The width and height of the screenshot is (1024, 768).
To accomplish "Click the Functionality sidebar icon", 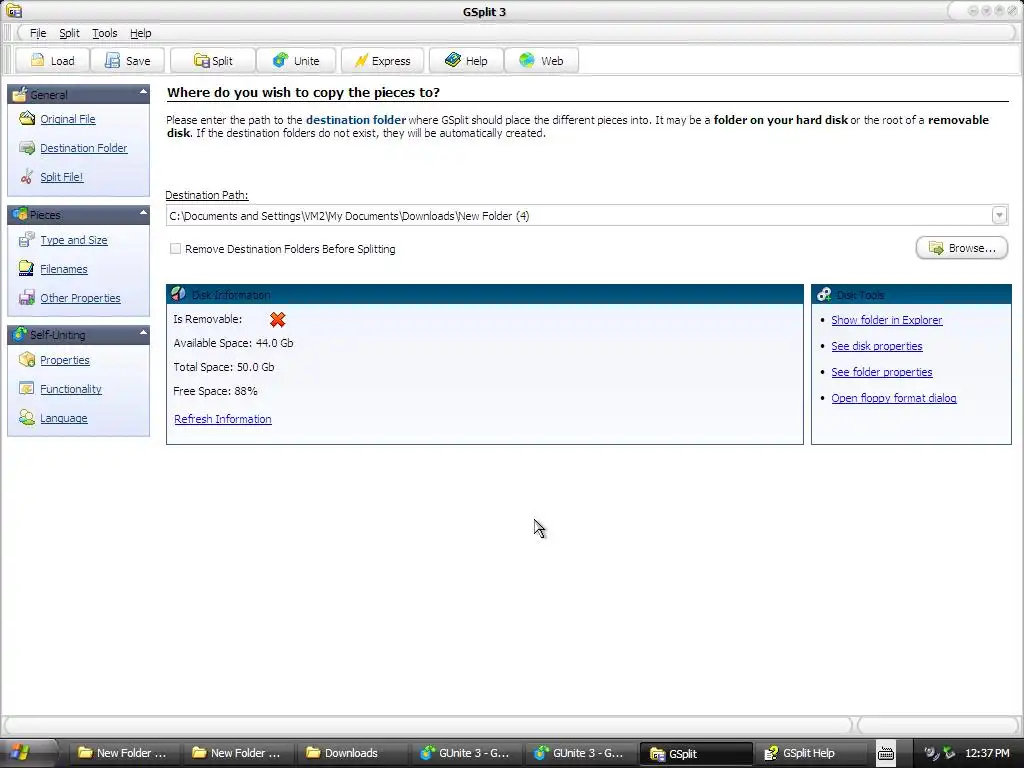I will coord(27,389).
